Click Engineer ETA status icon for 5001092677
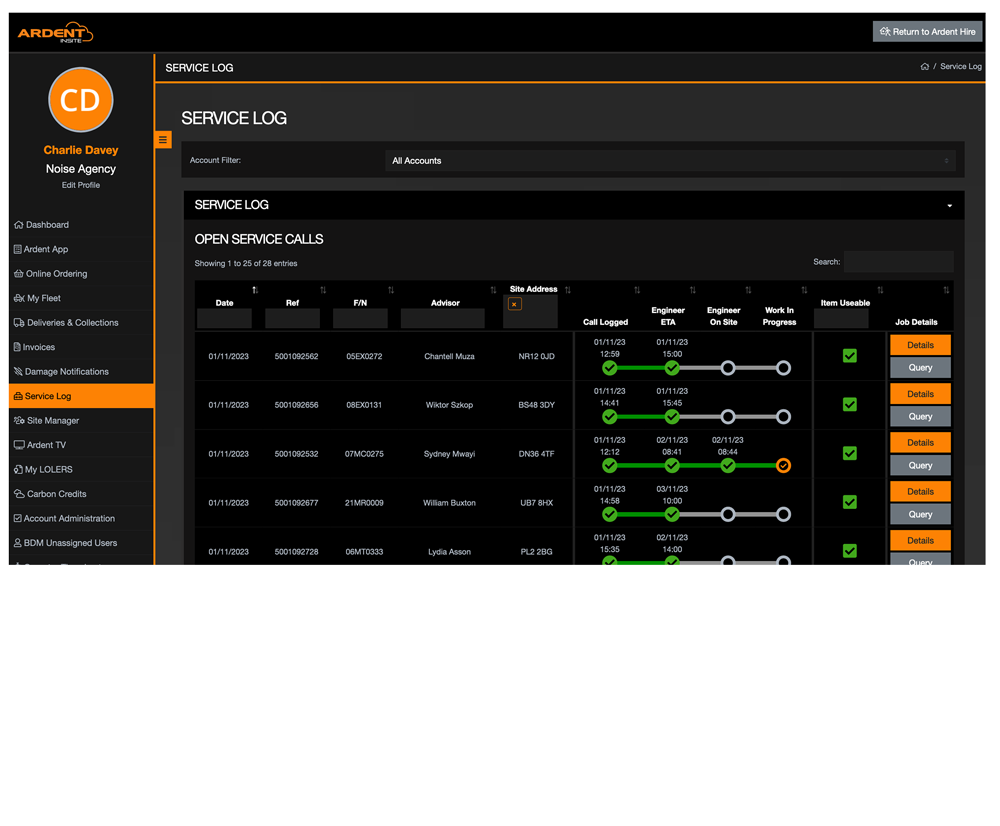Viewport: 1000px width, 826px height. pos(672,515)
